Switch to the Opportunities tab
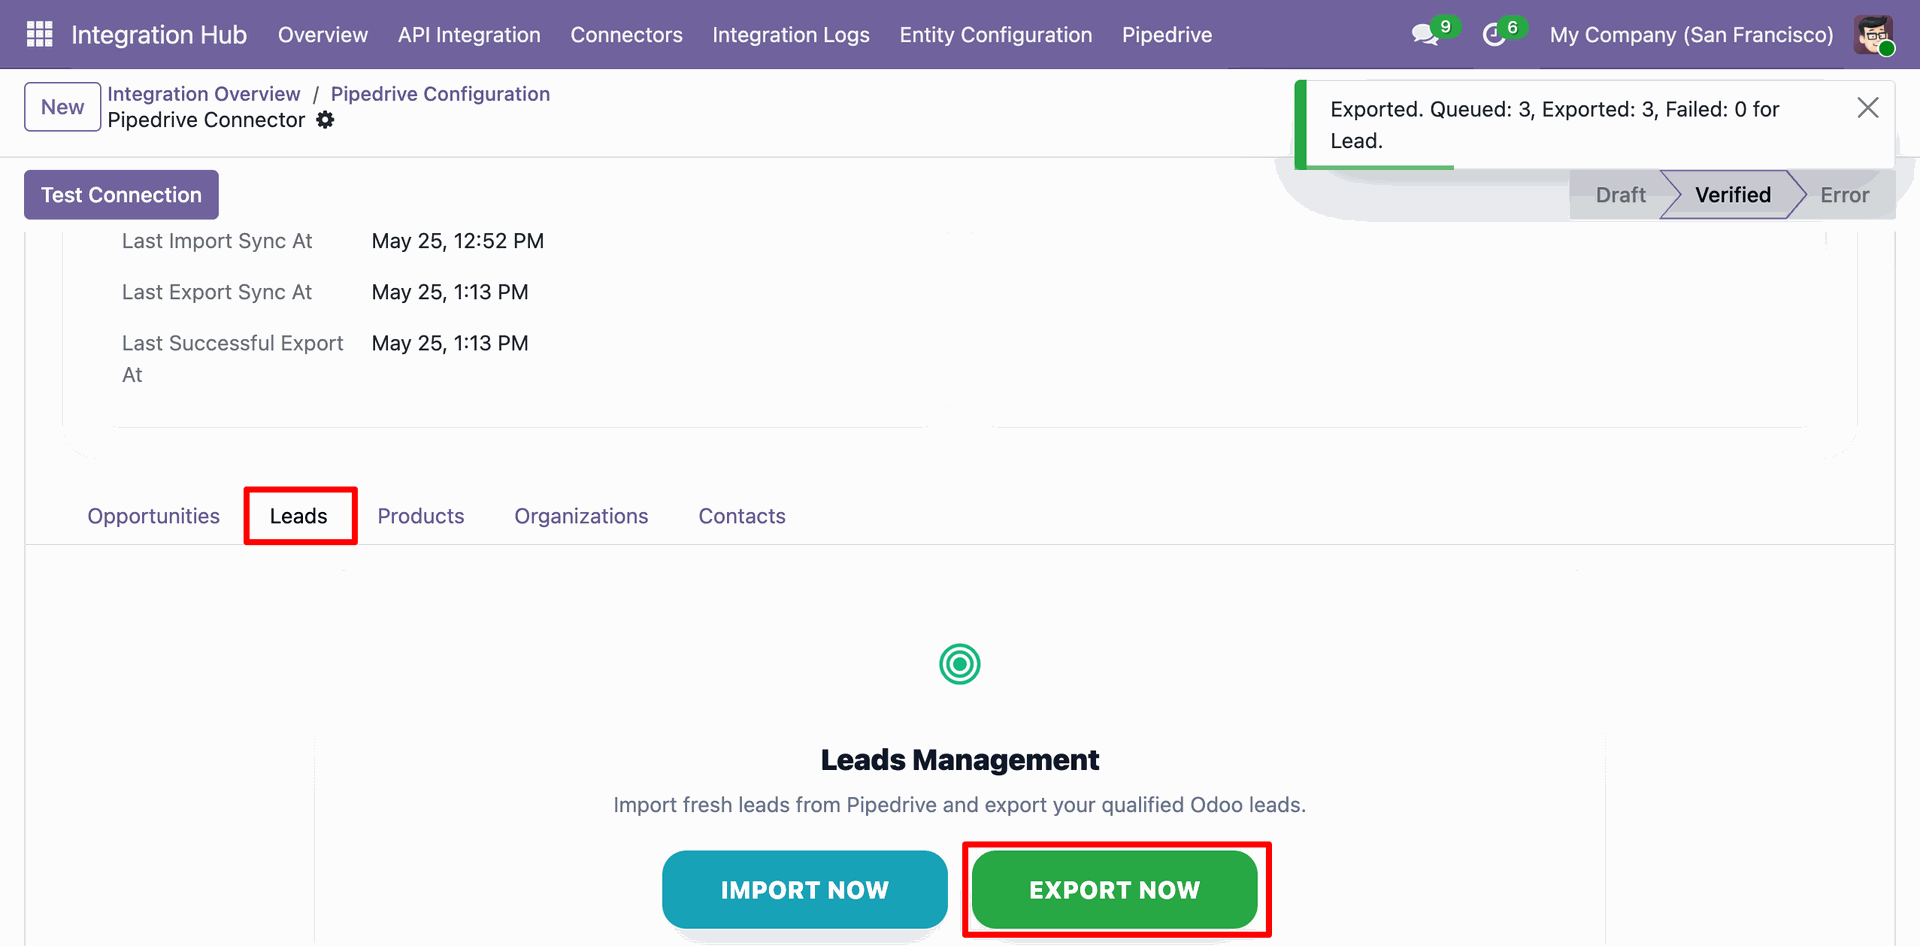The height and width of the screenshot is (946, 1920). [x=153, y=516]
